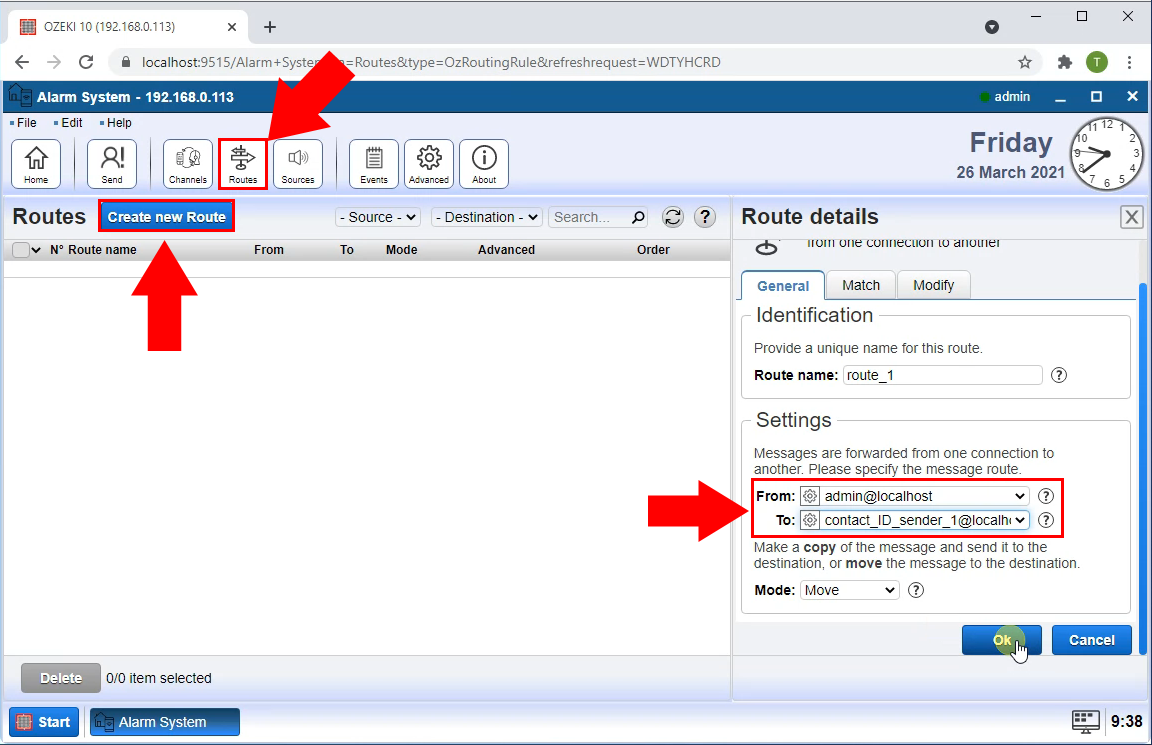Open the Advanced settings gear icon
Viewport: 1152px width, 745px height.
(x=428, y=163)
